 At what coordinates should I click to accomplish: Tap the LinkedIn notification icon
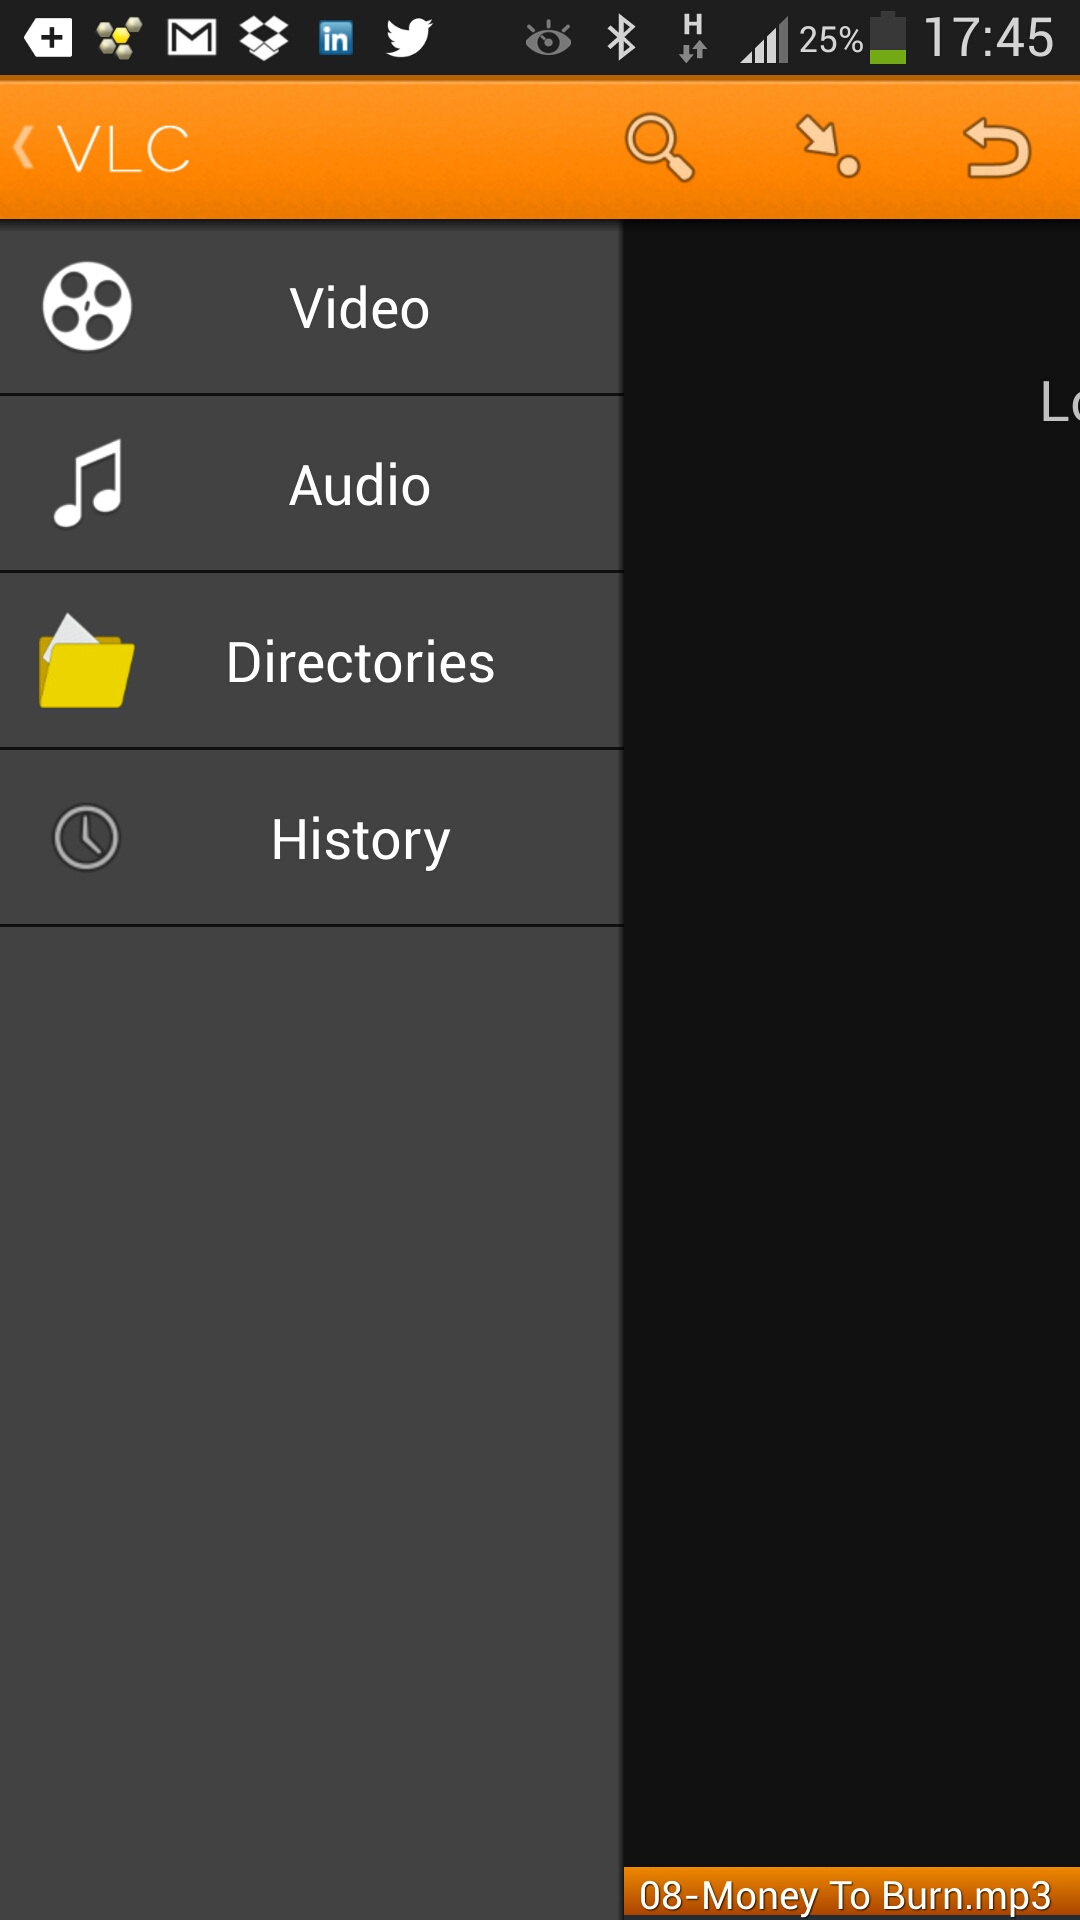335,37
